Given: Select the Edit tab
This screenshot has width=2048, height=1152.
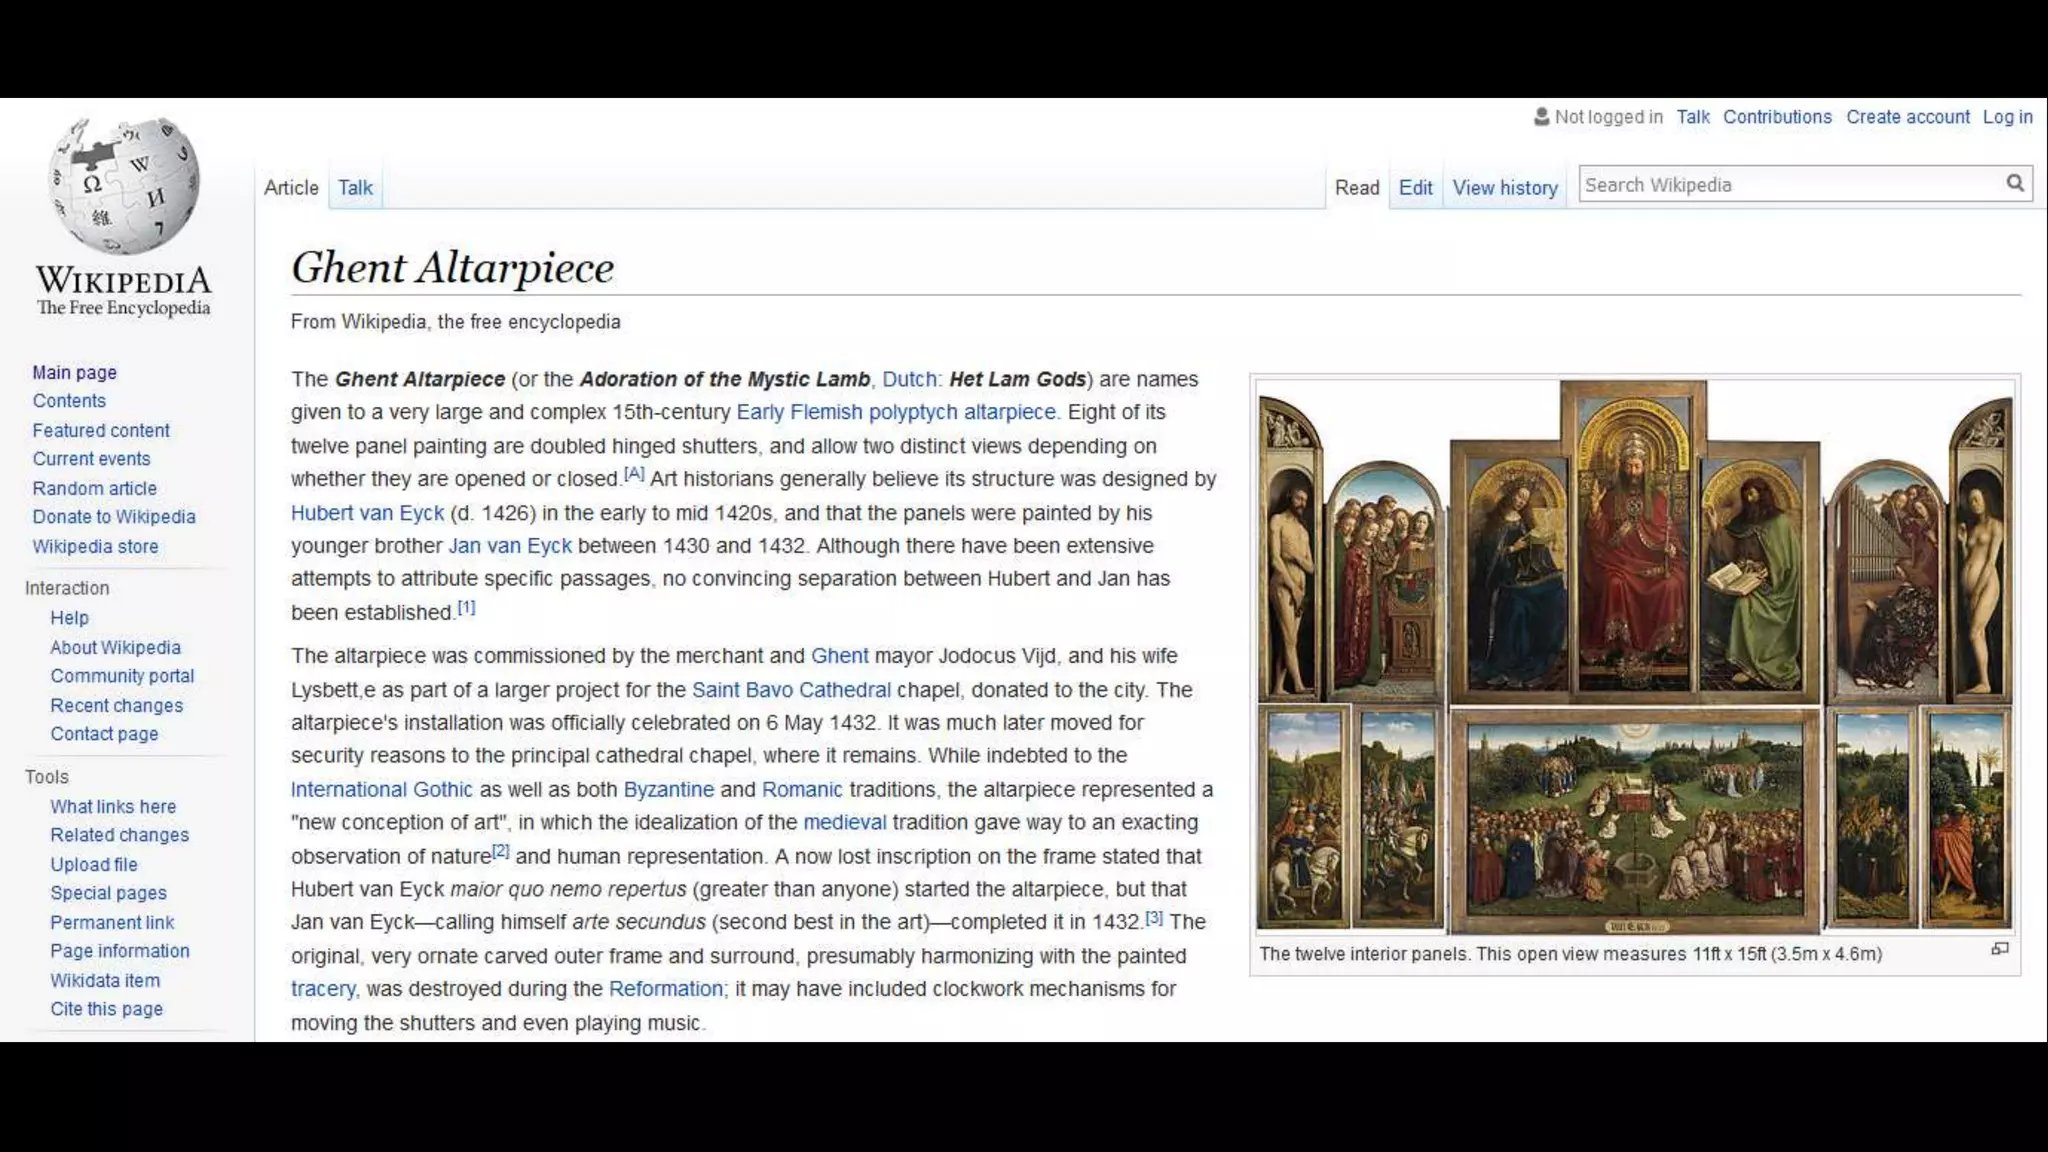Looking at the screenshot, I should 1415,188.
